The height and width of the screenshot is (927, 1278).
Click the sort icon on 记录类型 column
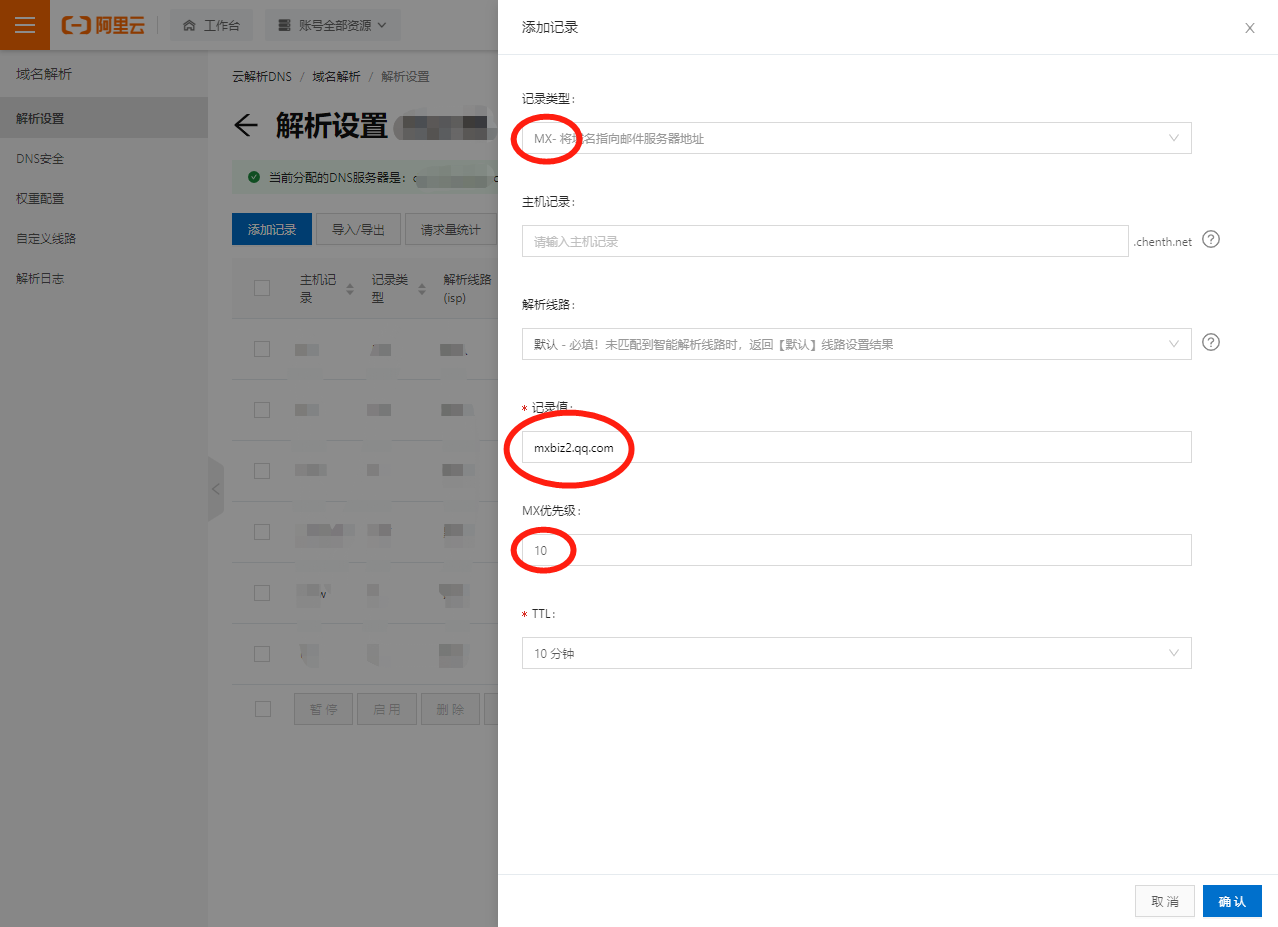click(421, 288)
